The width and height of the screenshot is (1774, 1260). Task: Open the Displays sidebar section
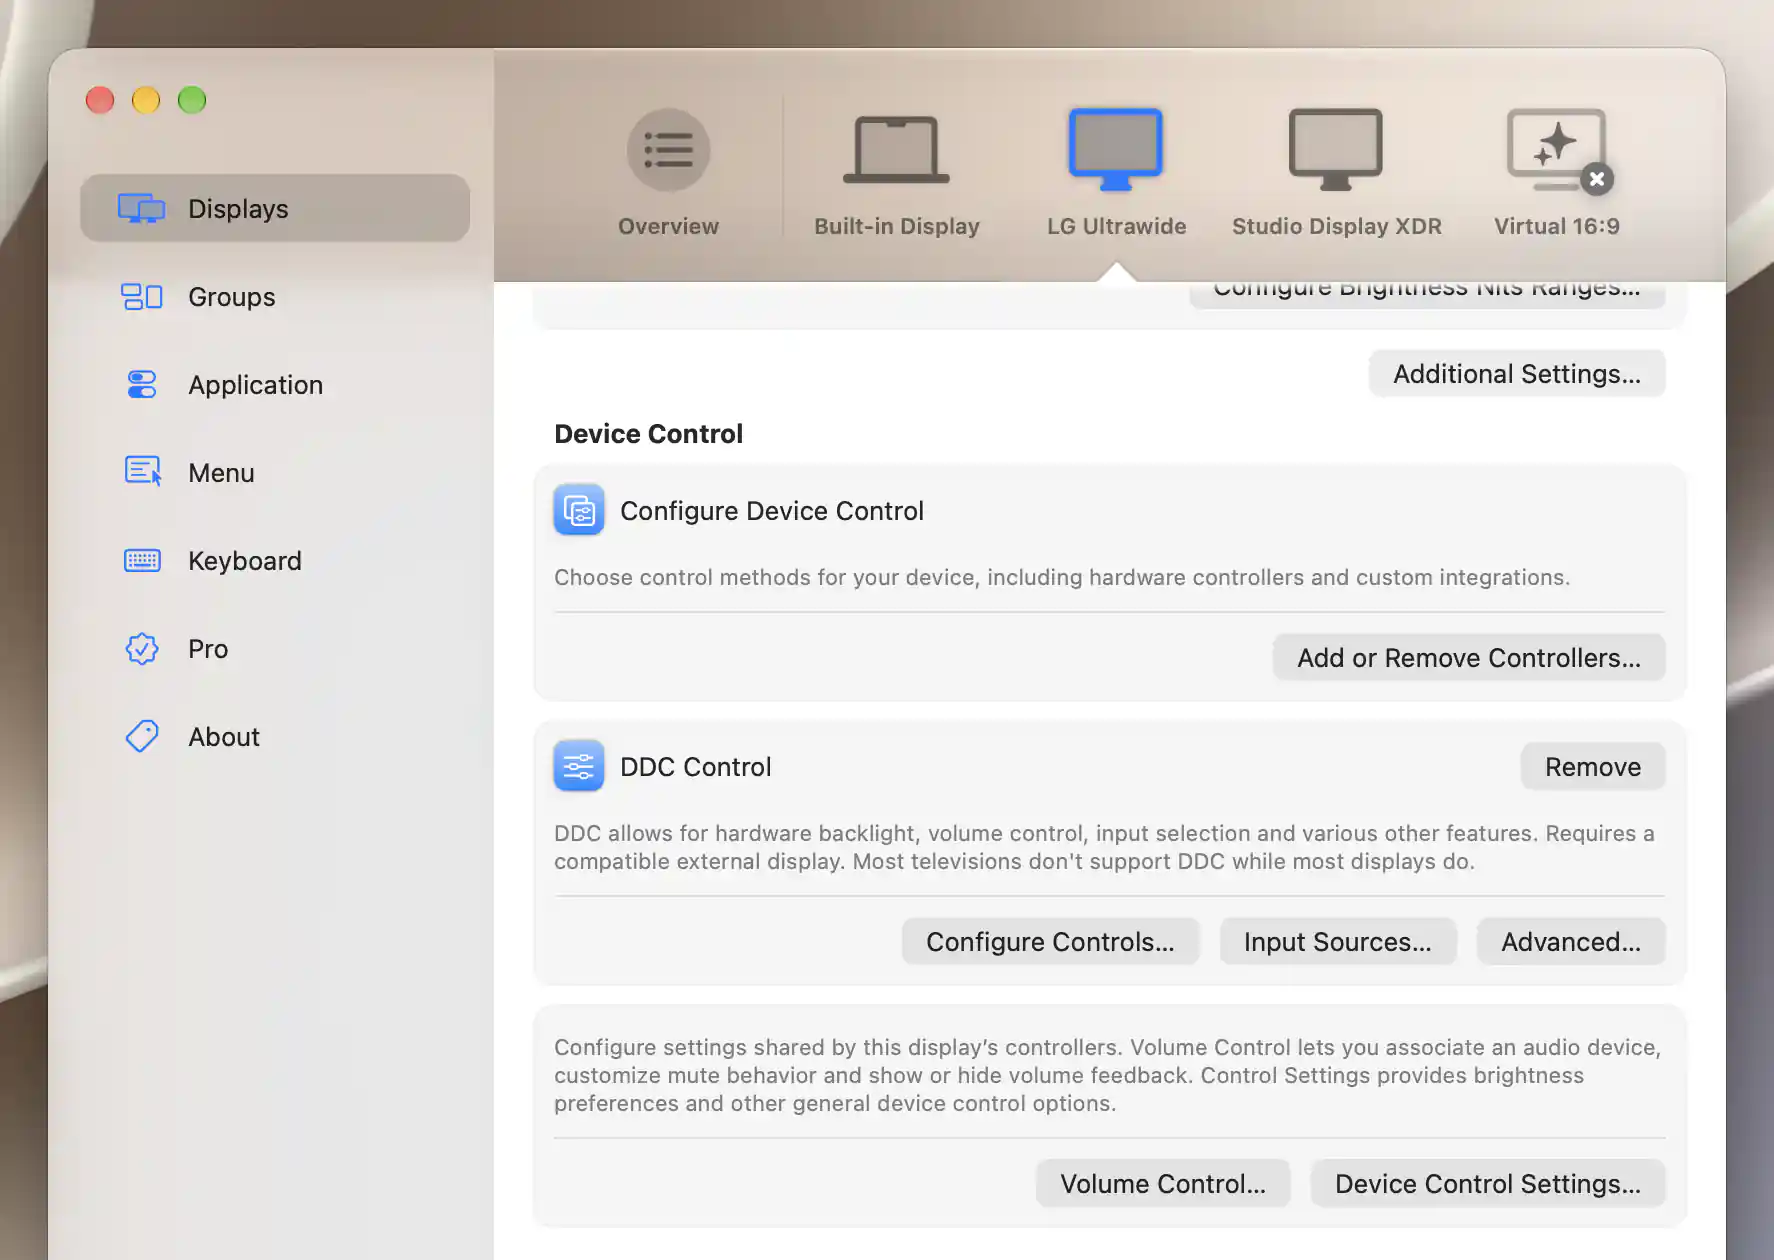[275, 208]
